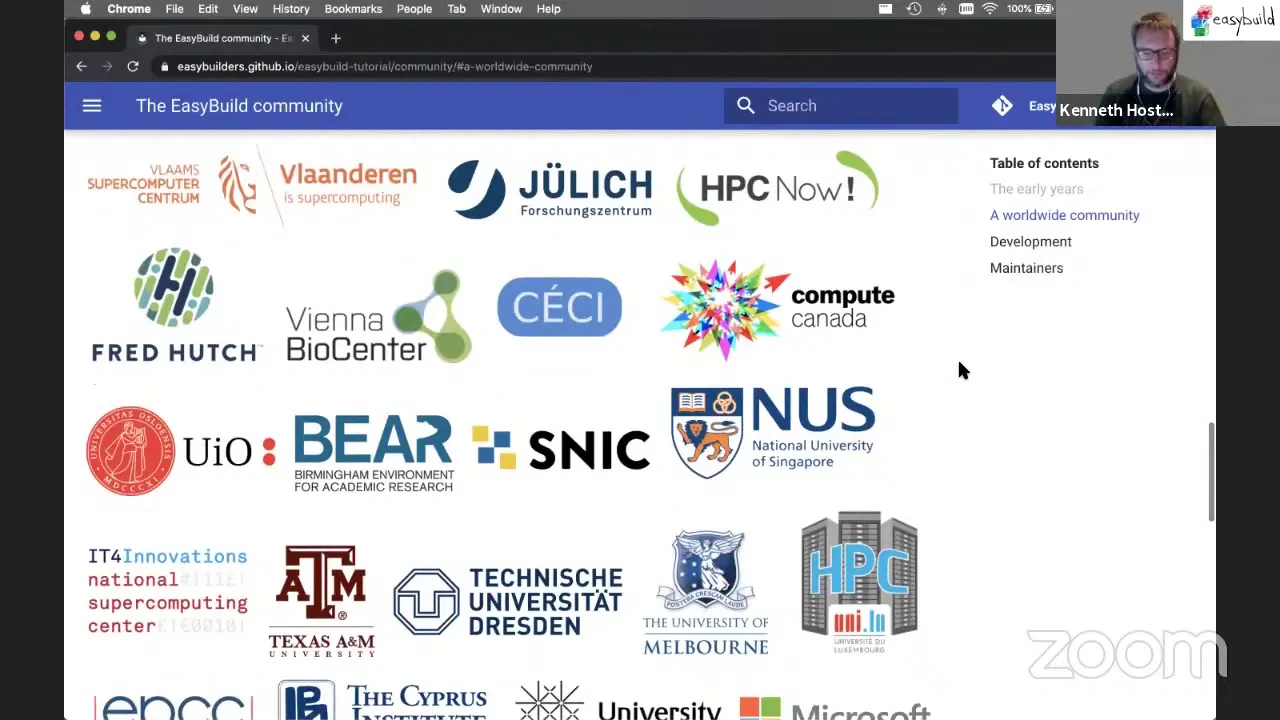Click the HPC Now! logo

tap(777, 188)
